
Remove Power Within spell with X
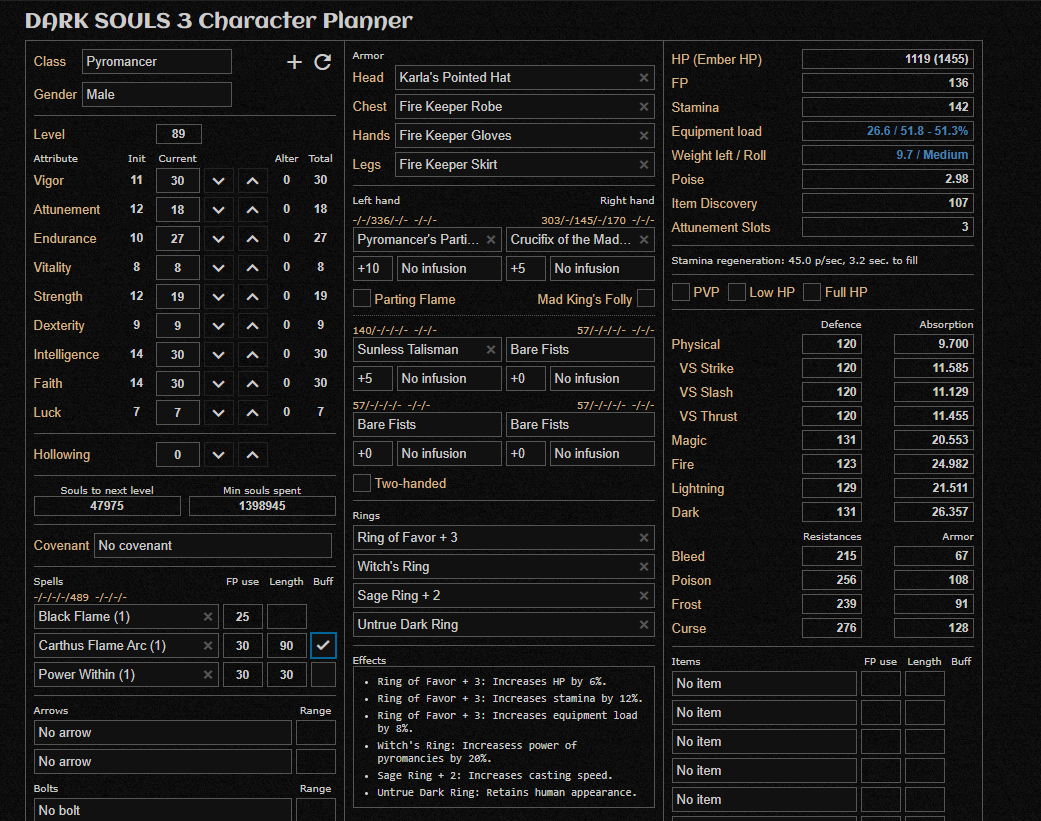coord(208,675)
